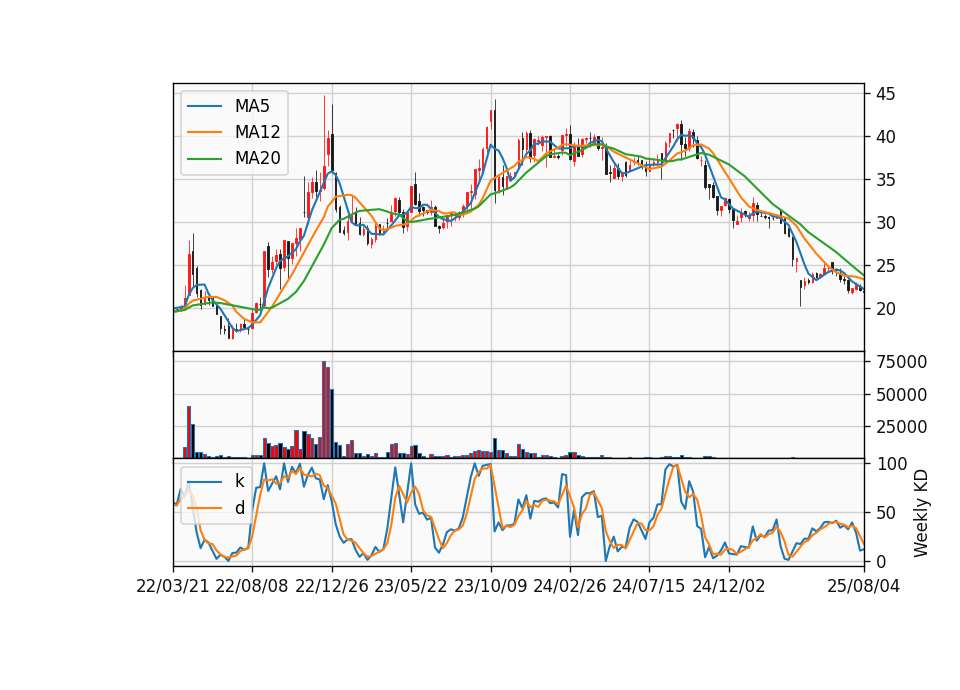
Task: Click the KD axis value 50
Action: (885, 513)
